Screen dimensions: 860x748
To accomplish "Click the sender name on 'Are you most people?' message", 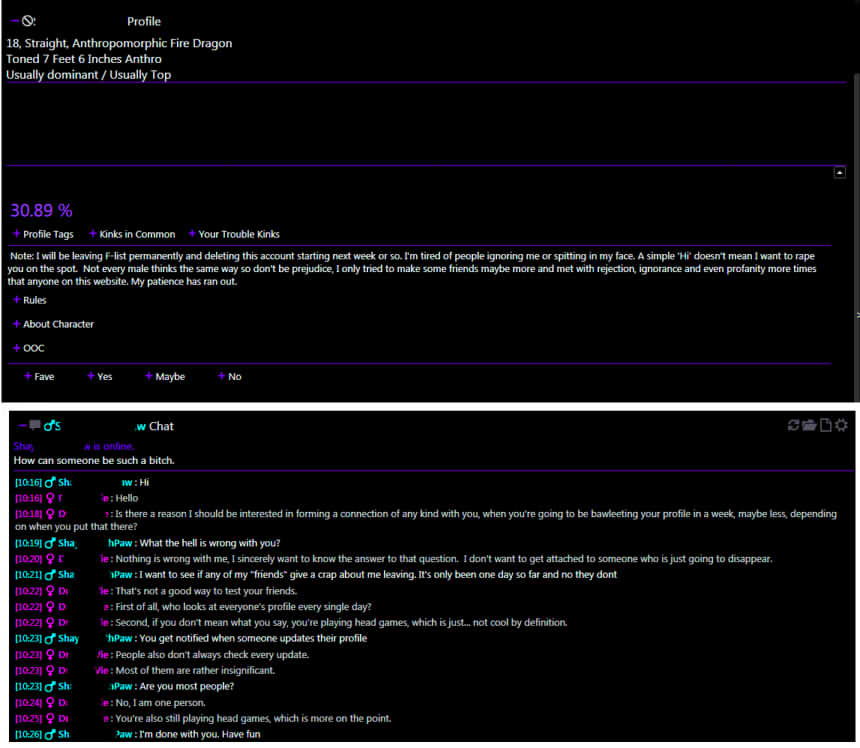I will 95,686.
